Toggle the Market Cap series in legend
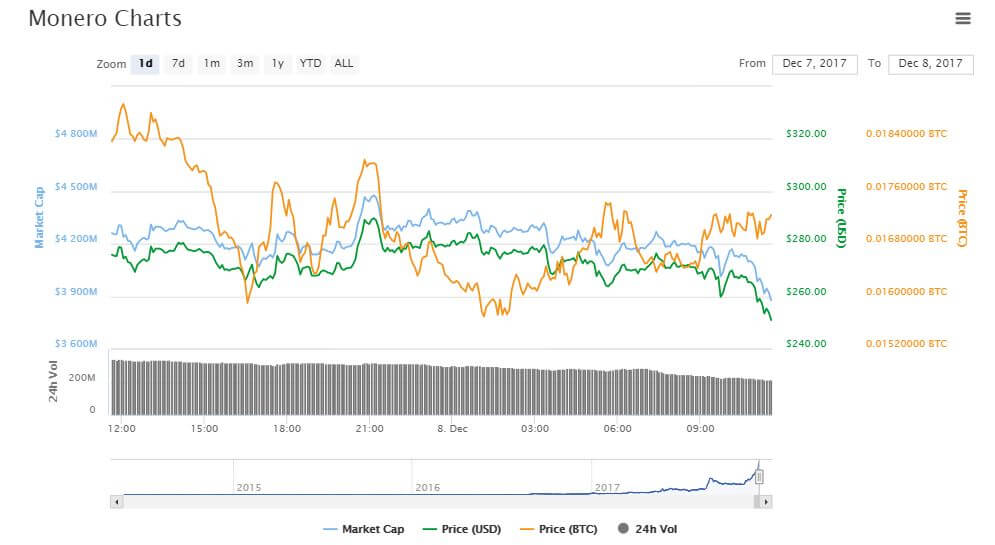The width and height of the screenshot is (995, 545). click(x=364, y=529)
